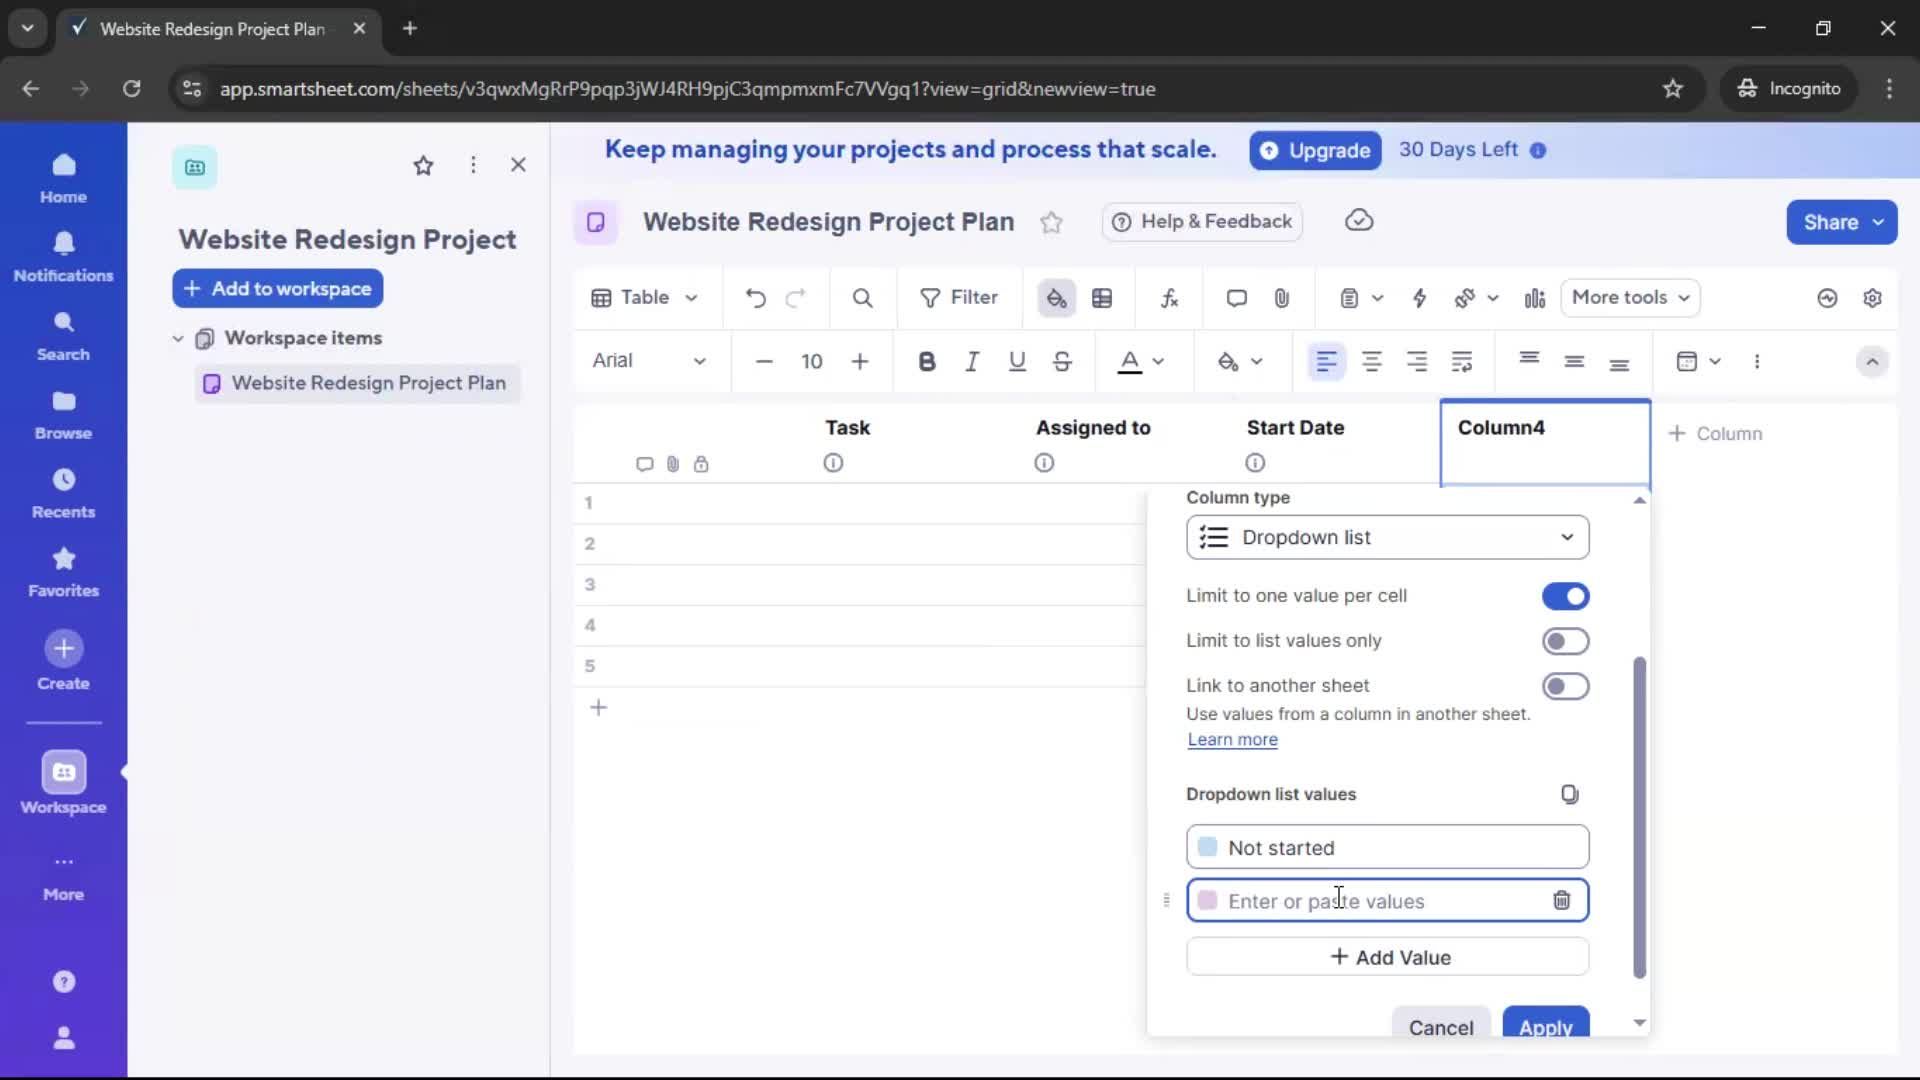
Task: Expand the More tools dropdown
Action: [1630, 298]
